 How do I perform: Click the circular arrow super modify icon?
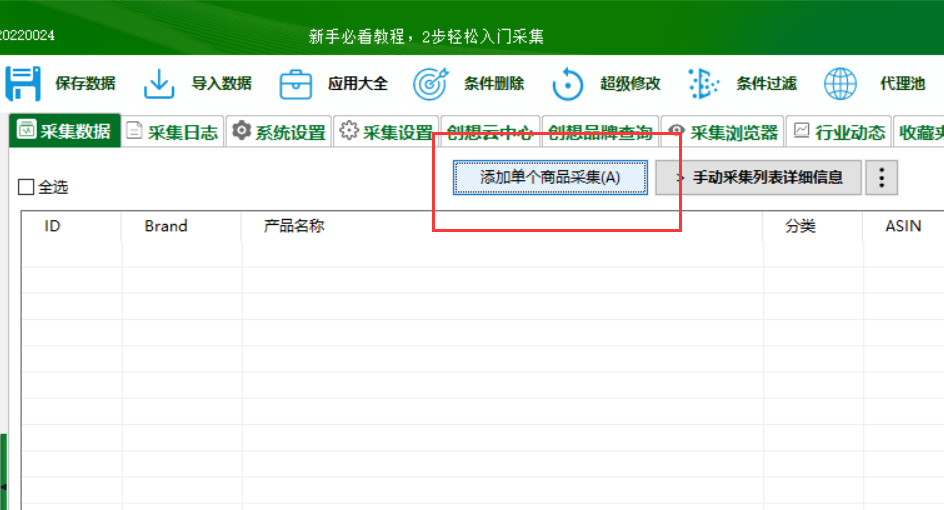coord(567,84)
